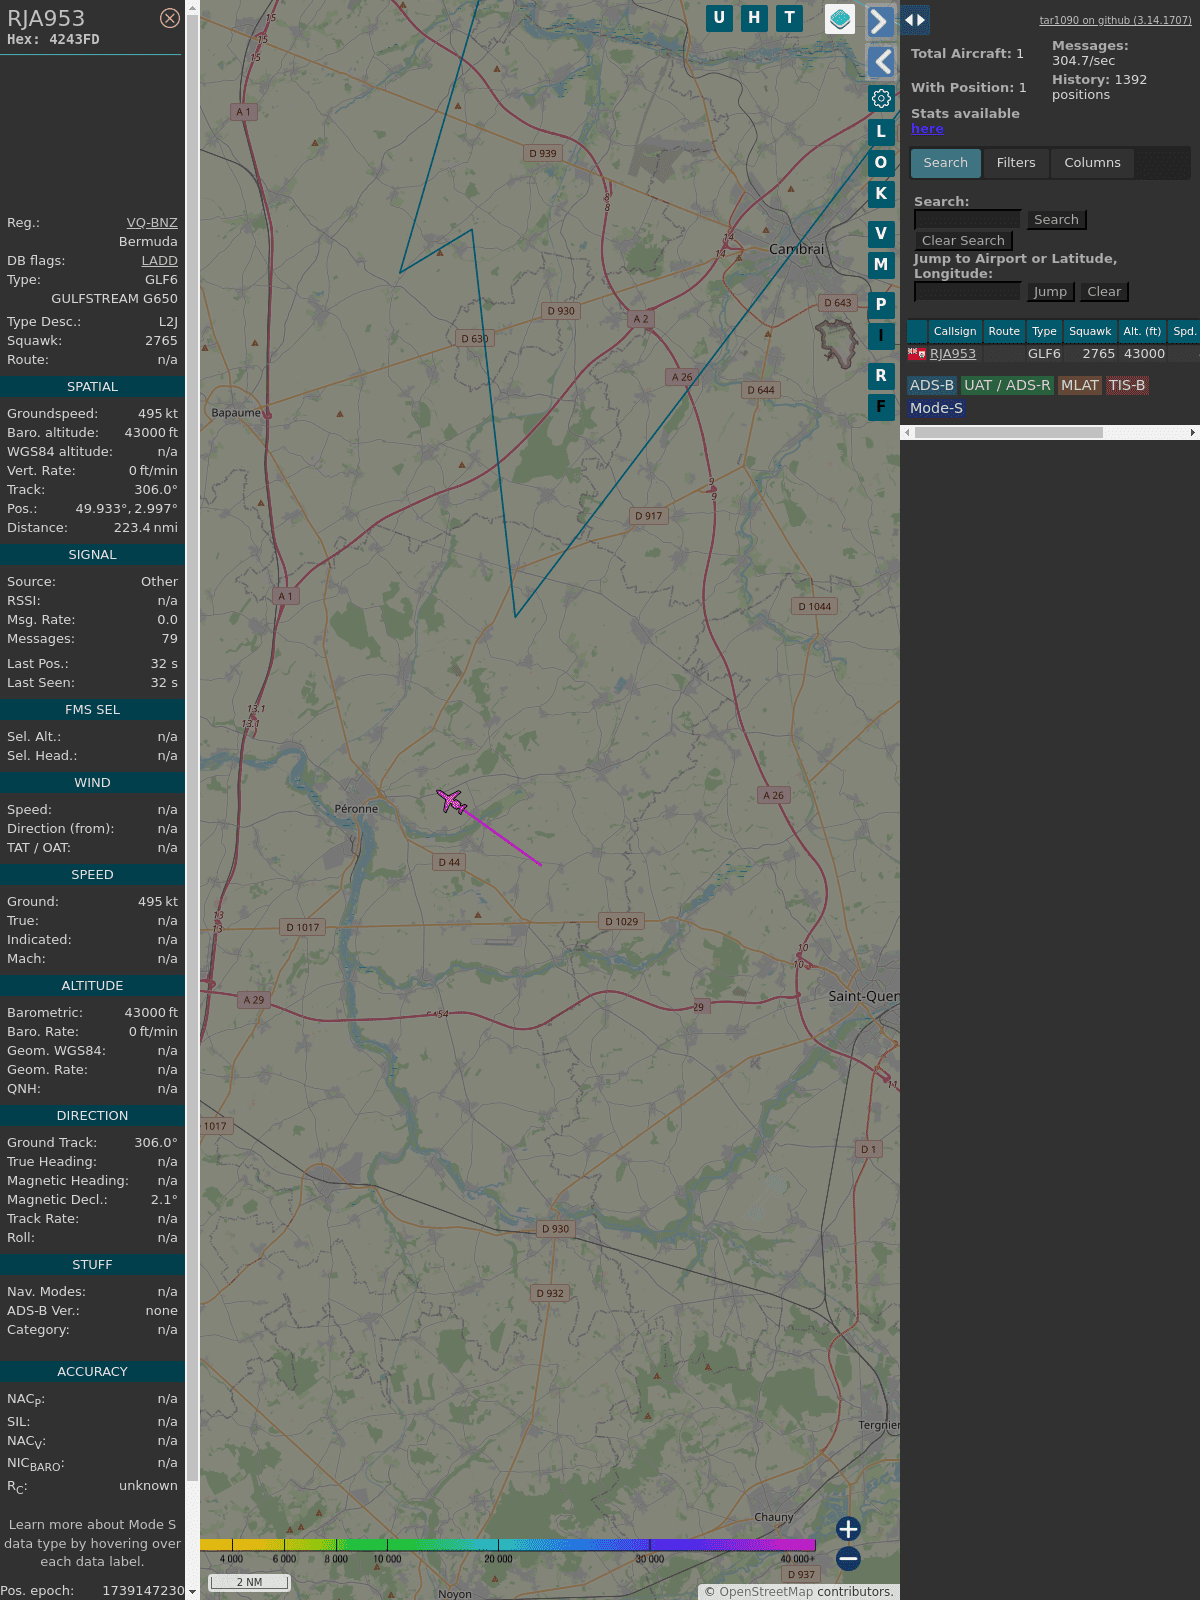
Task: Switch to the Filters tab
Action: click(x=1016, y=163)
